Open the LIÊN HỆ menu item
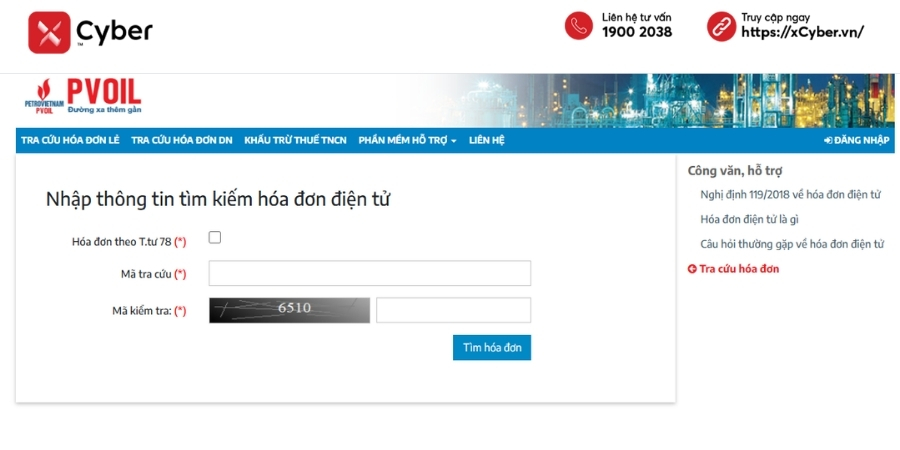Screen dimensions: 900x450 tap(486, 140)
